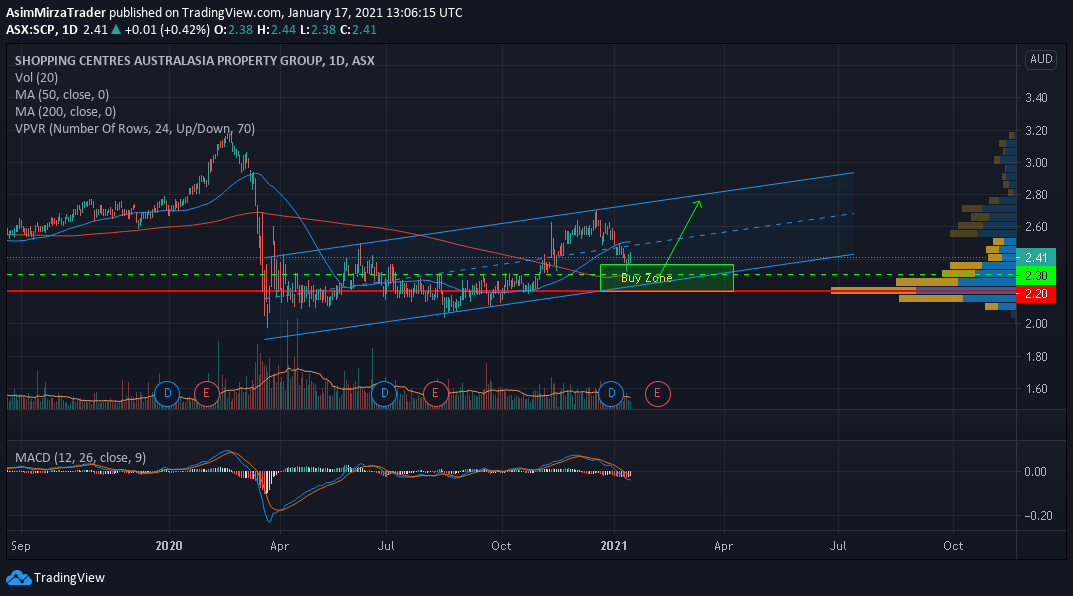Click the AsimMirzaTrader author name
Viewport: 1073px width, 596px height.
point(55,12)
